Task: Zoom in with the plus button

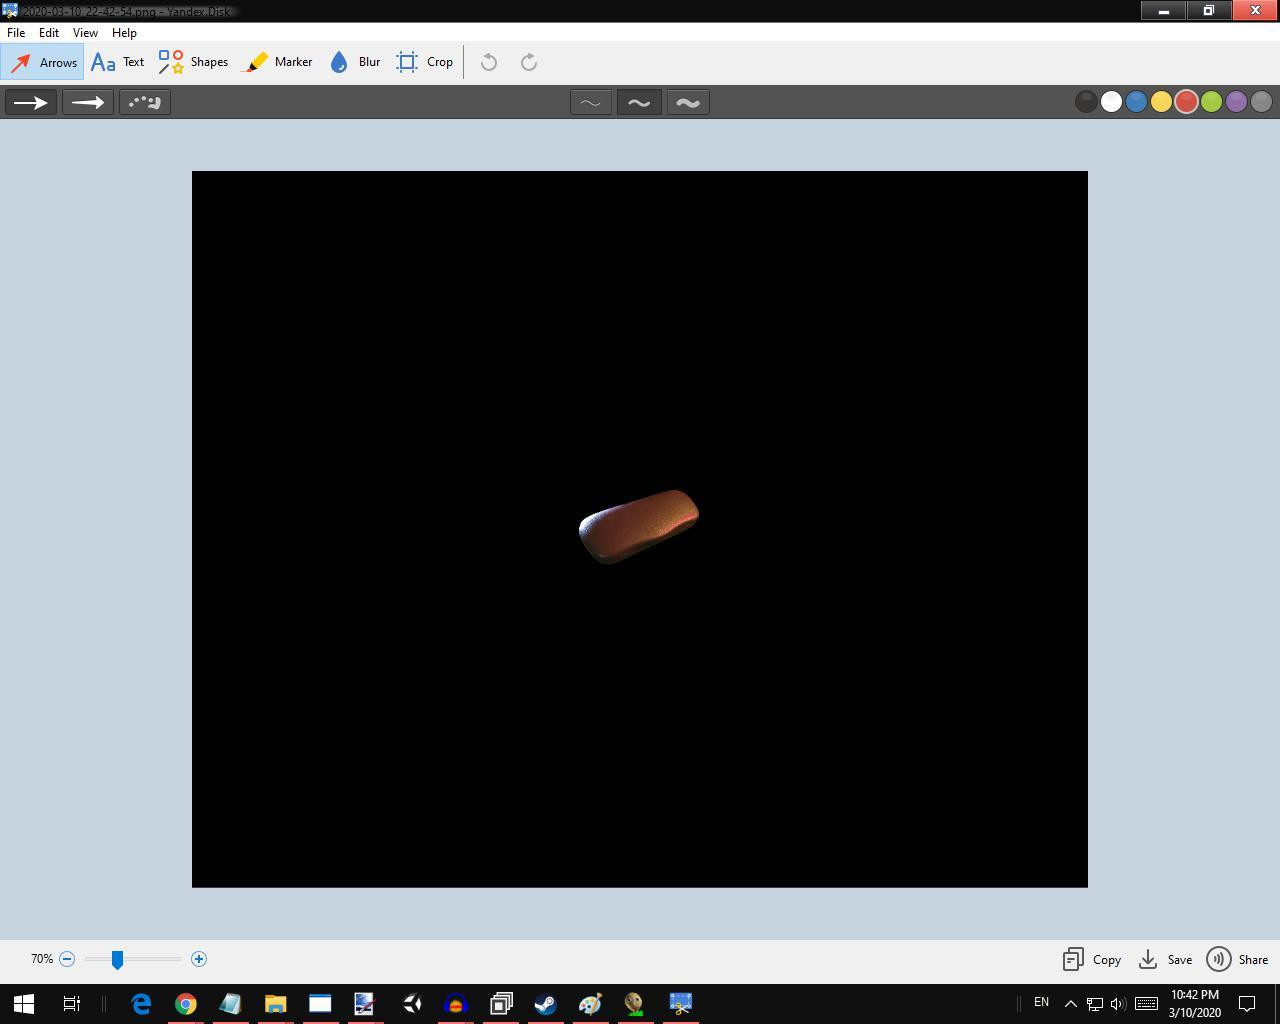Action: click(199, 959)
